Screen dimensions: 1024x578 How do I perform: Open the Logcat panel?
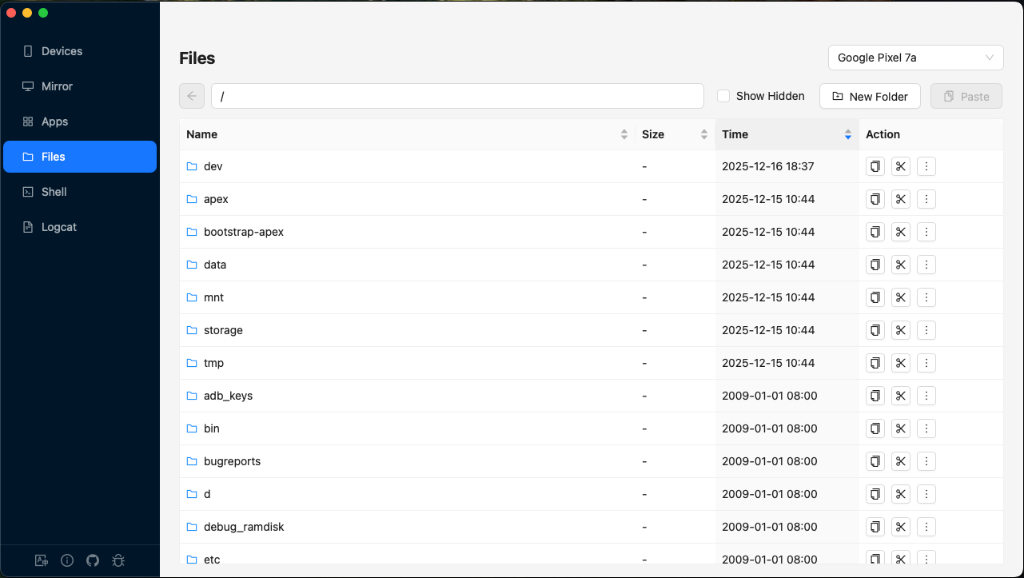(80, 227)
